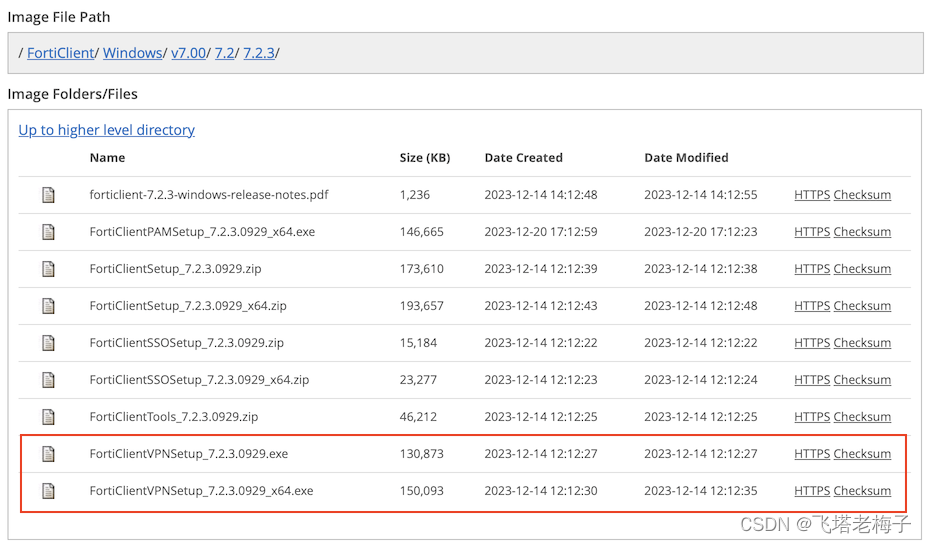Select file name FortiClientSSOSetup_7.2.3.0929.zip
926x543 pixels.
(x=187, y=343)
